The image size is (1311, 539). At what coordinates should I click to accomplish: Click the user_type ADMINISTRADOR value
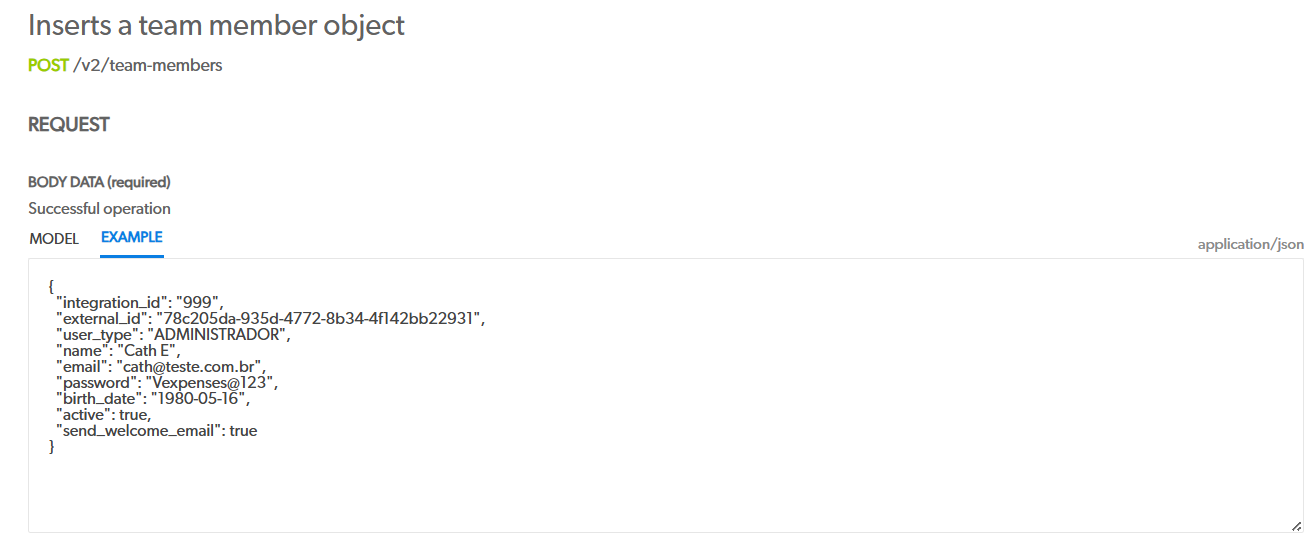pyautogui.click(x=217, y=335)
